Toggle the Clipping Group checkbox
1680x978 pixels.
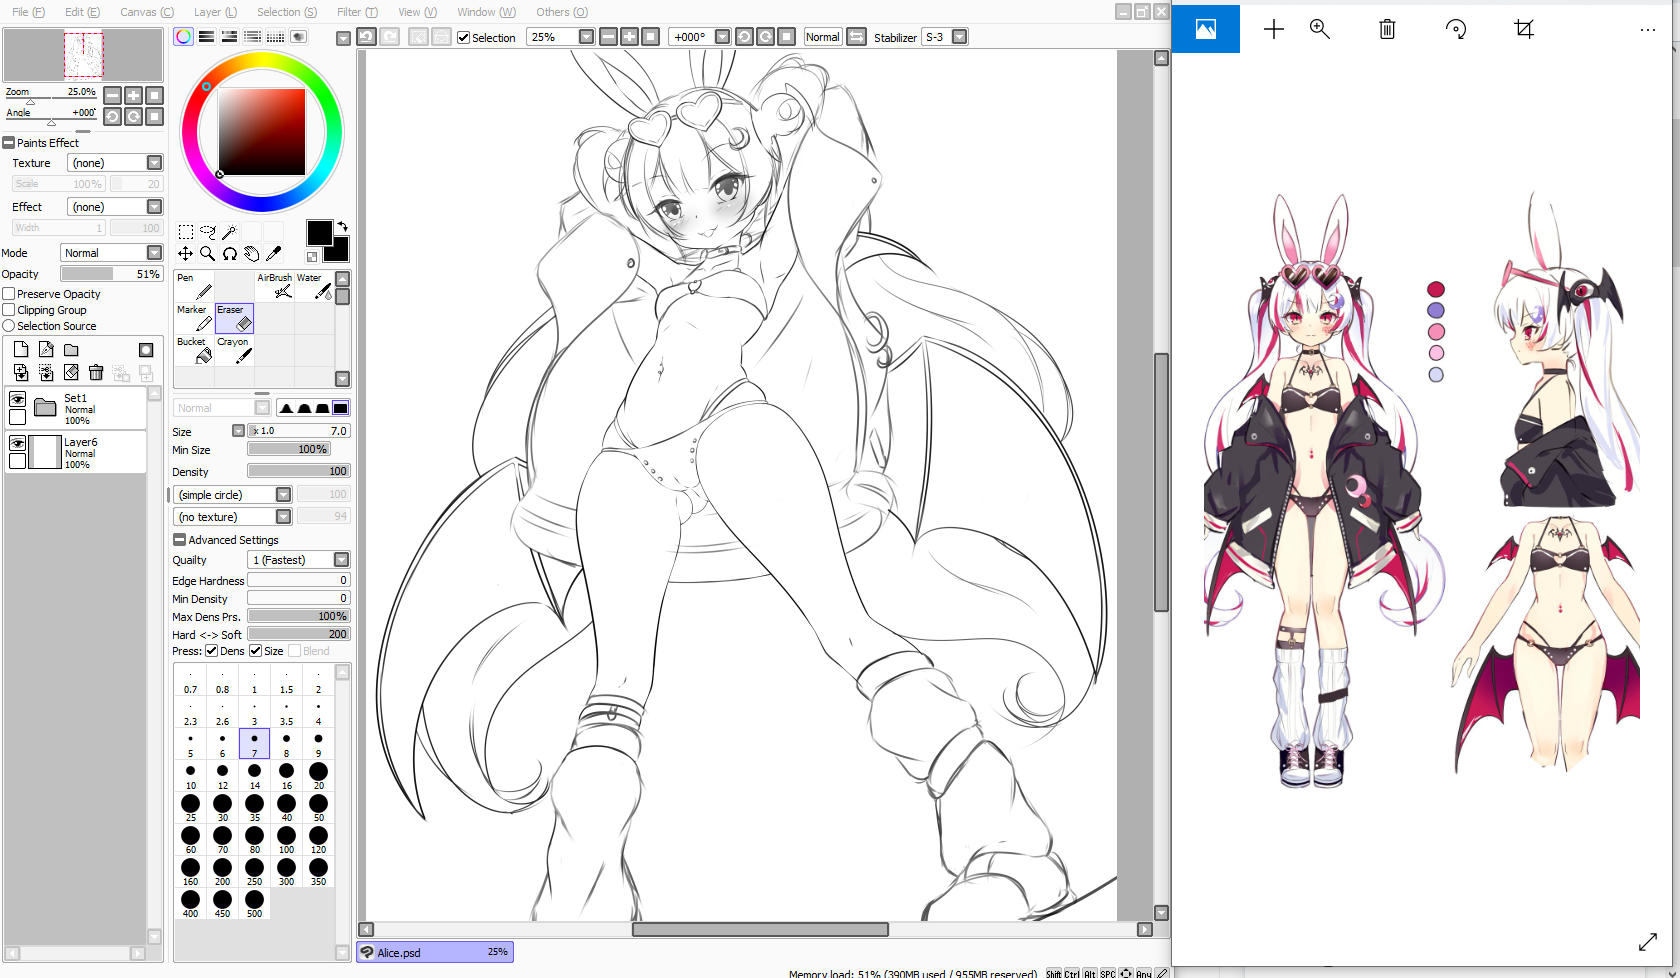pyautogui.click(x=9, y=310)
